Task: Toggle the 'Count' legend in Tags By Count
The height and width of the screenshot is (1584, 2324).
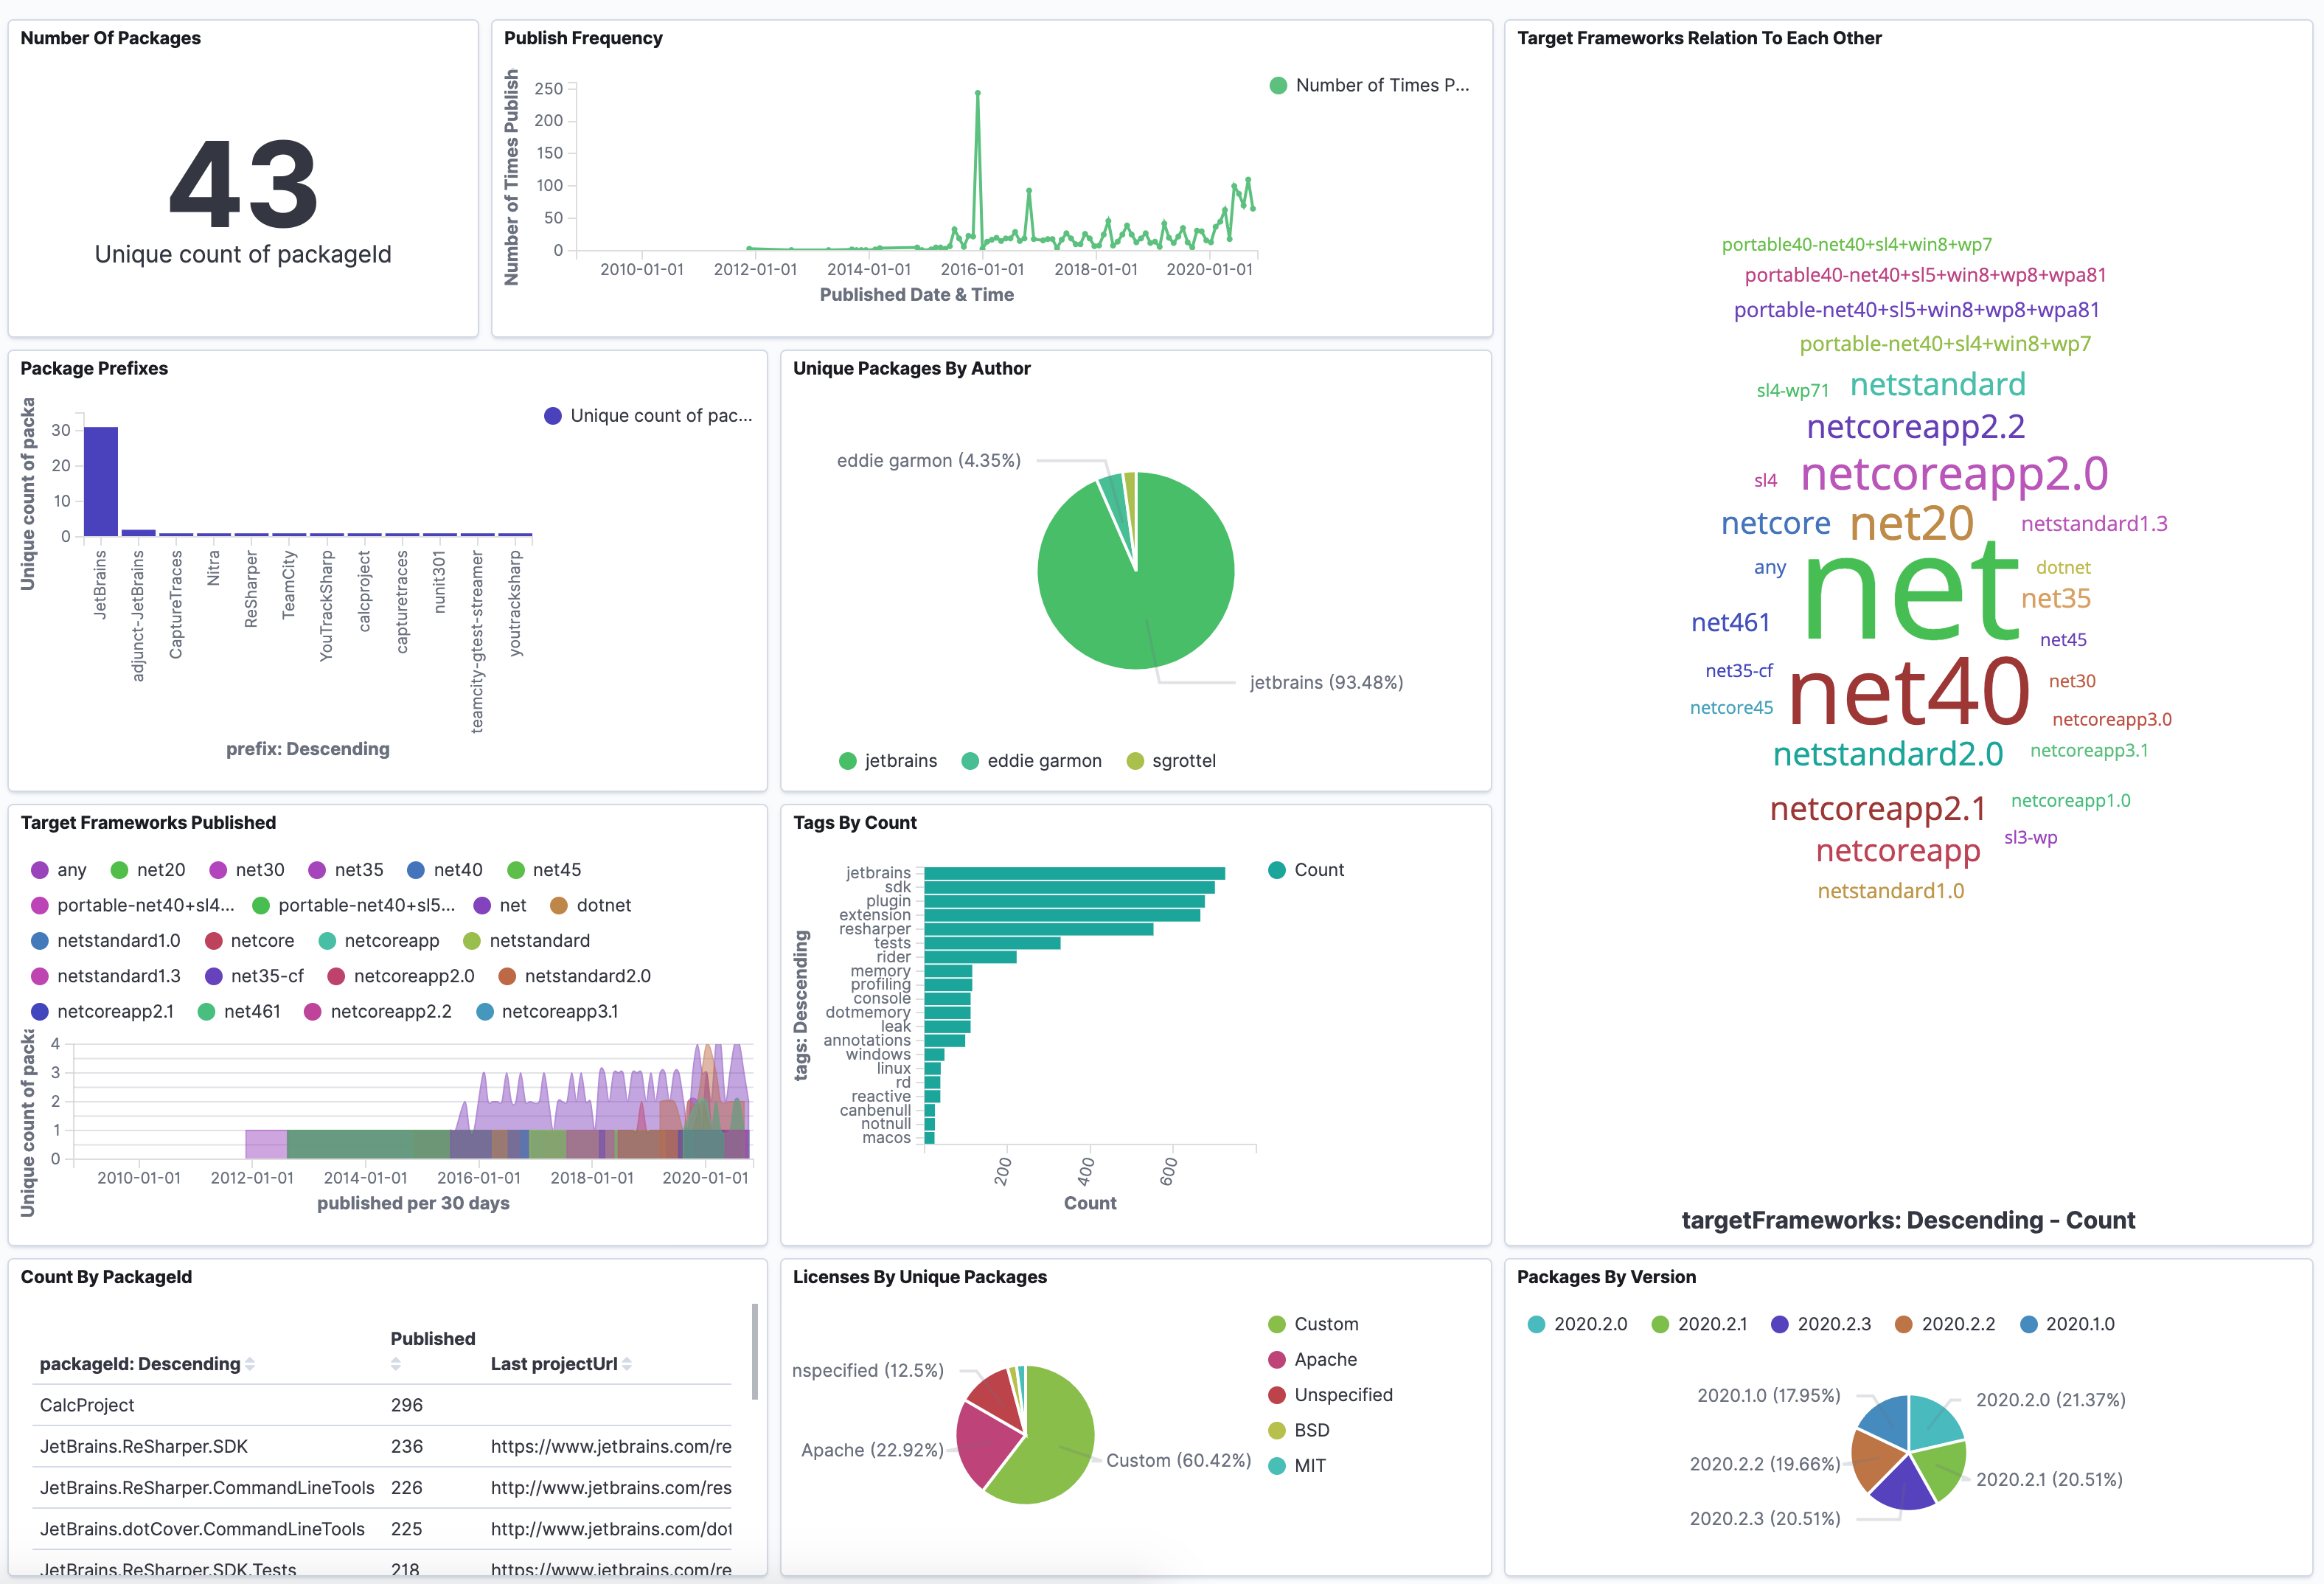Action: 1306,870
